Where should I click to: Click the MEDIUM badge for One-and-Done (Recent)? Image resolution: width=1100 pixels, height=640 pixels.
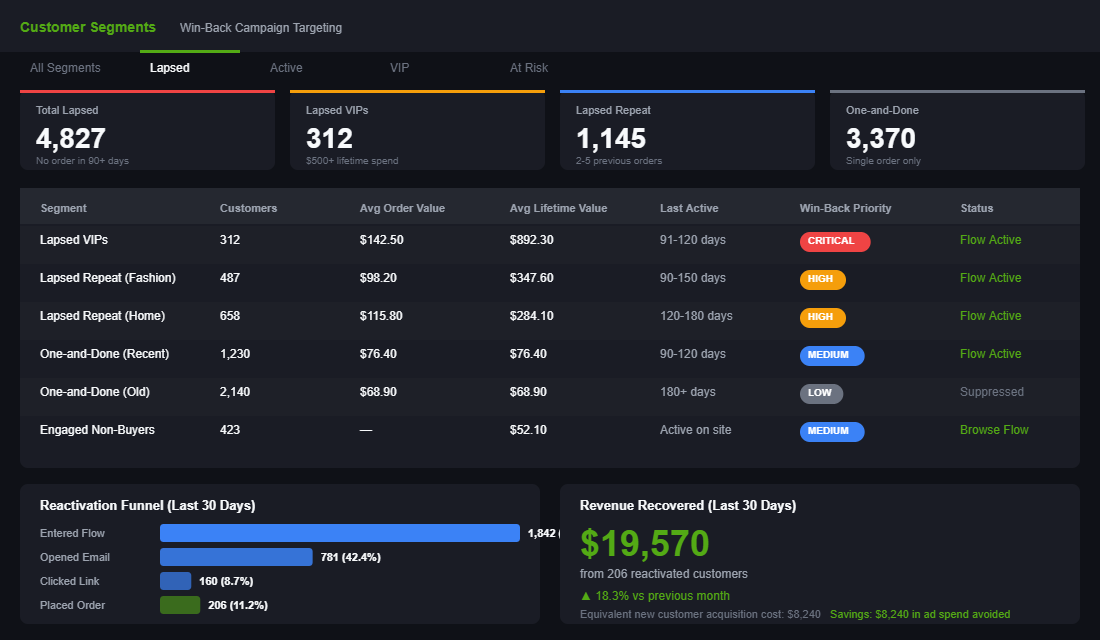pyautogui.click(x=832, y=355)
